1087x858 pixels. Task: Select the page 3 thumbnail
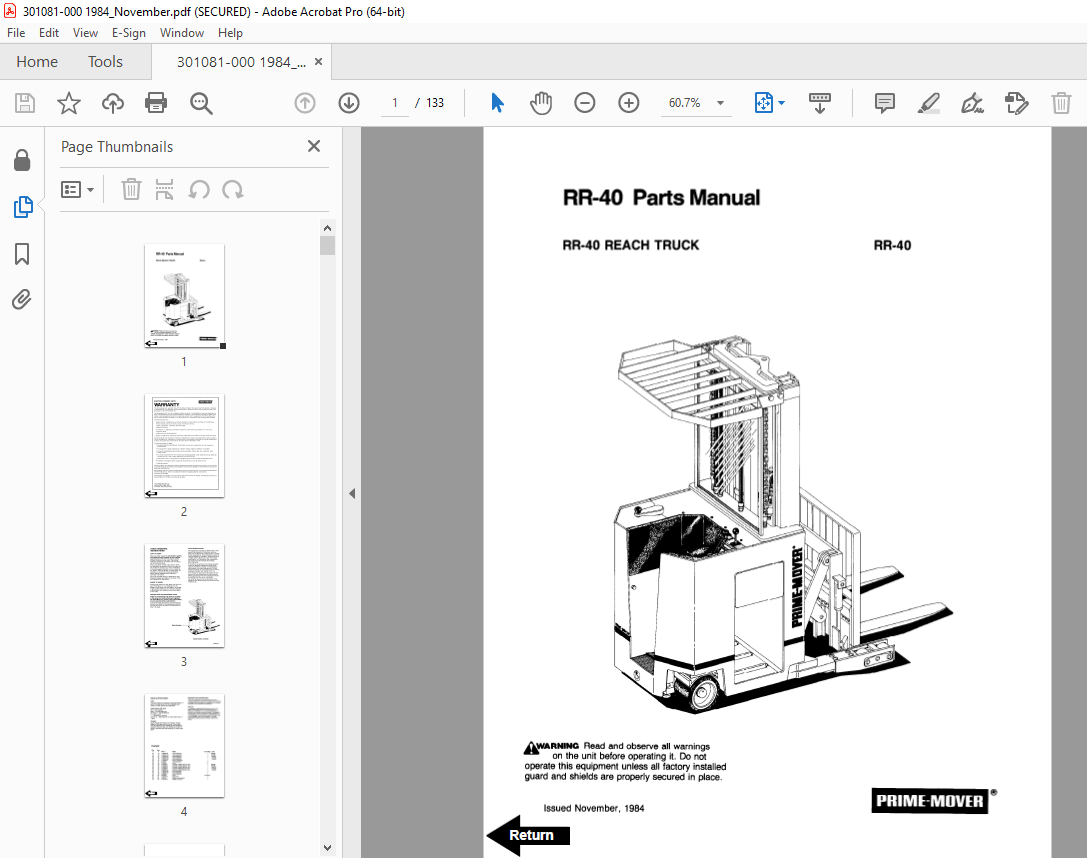(x=184, y=596)
